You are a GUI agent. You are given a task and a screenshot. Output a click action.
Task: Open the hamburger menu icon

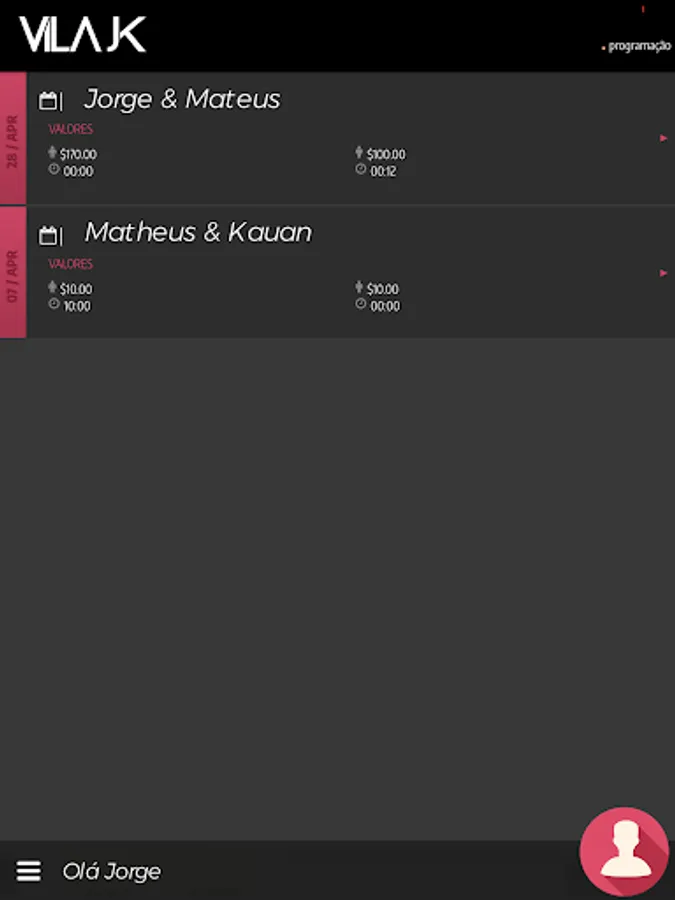tap(28, 870)
